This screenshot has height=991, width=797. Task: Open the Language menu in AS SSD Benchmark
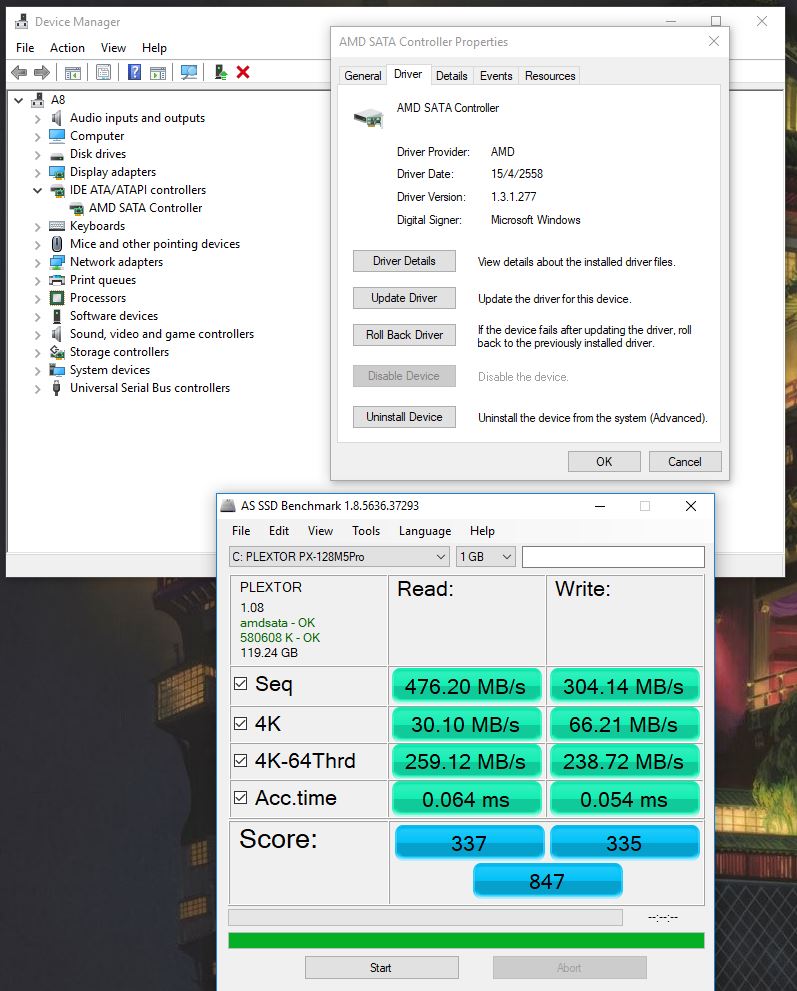425,531
